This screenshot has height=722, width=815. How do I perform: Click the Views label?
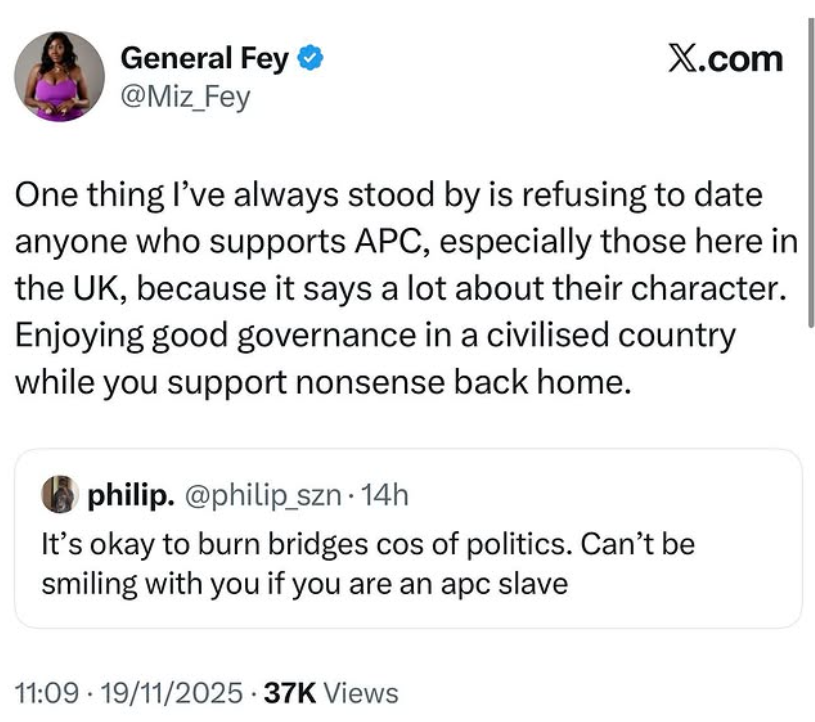362,692
